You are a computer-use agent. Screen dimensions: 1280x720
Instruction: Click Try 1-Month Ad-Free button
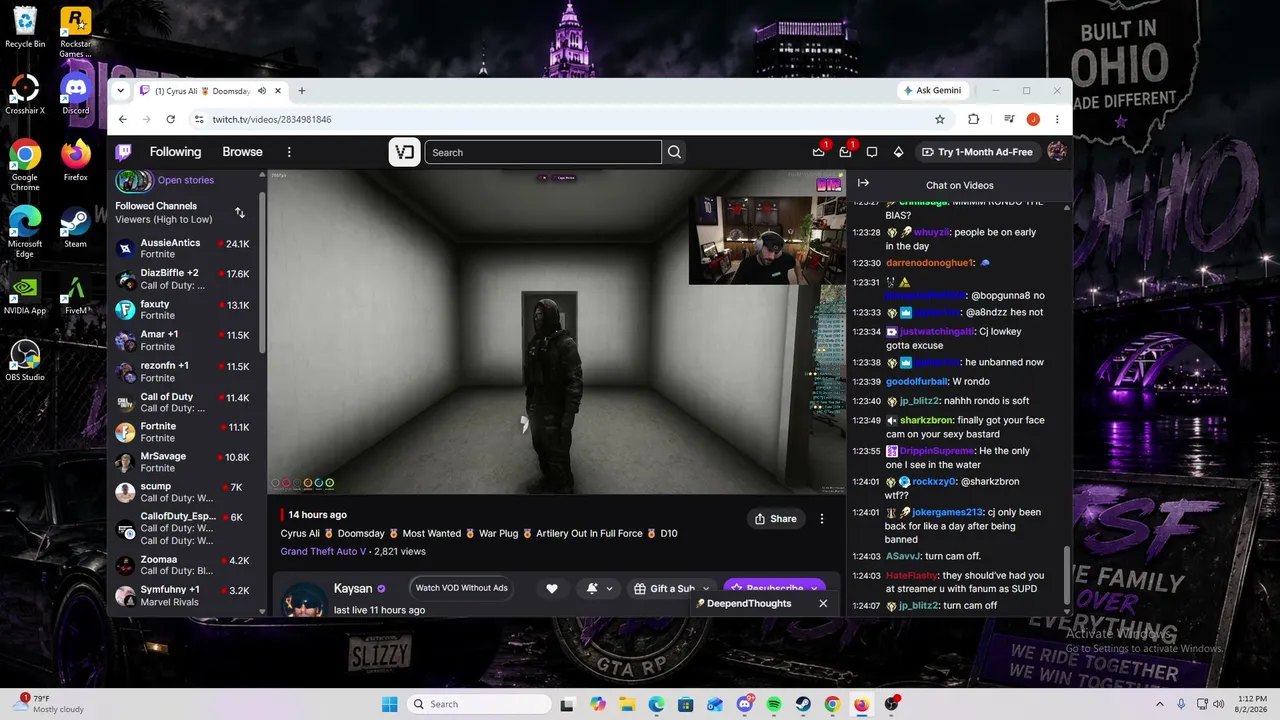[976, 152]
